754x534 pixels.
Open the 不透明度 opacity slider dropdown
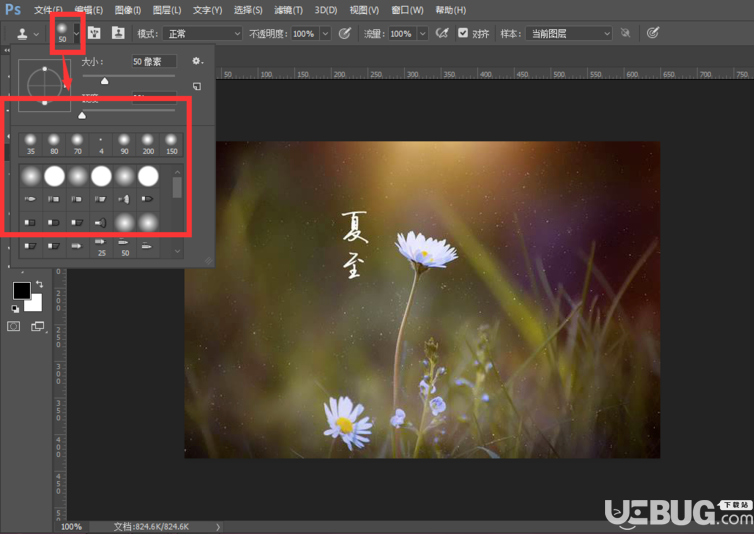pyautogui.click(x=326, y=34)
